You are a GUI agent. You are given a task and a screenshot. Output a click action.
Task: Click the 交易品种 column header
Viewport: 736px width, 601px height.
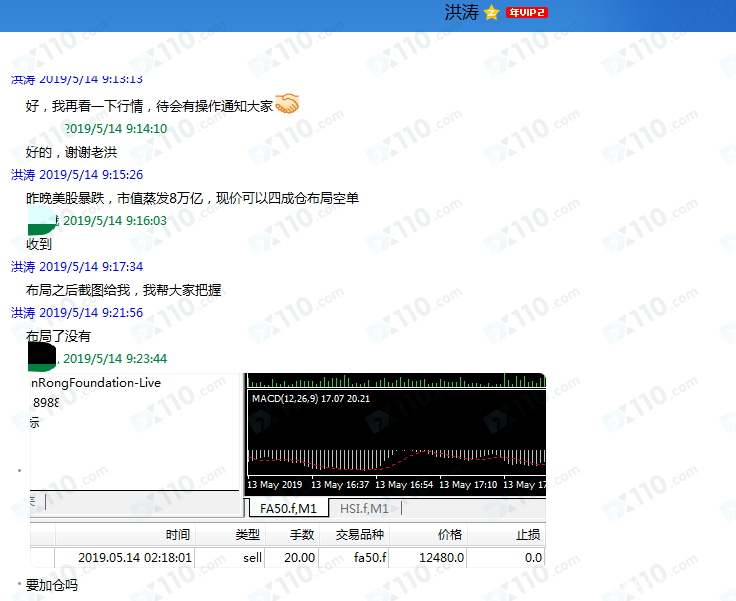click(x=359, y=535)
